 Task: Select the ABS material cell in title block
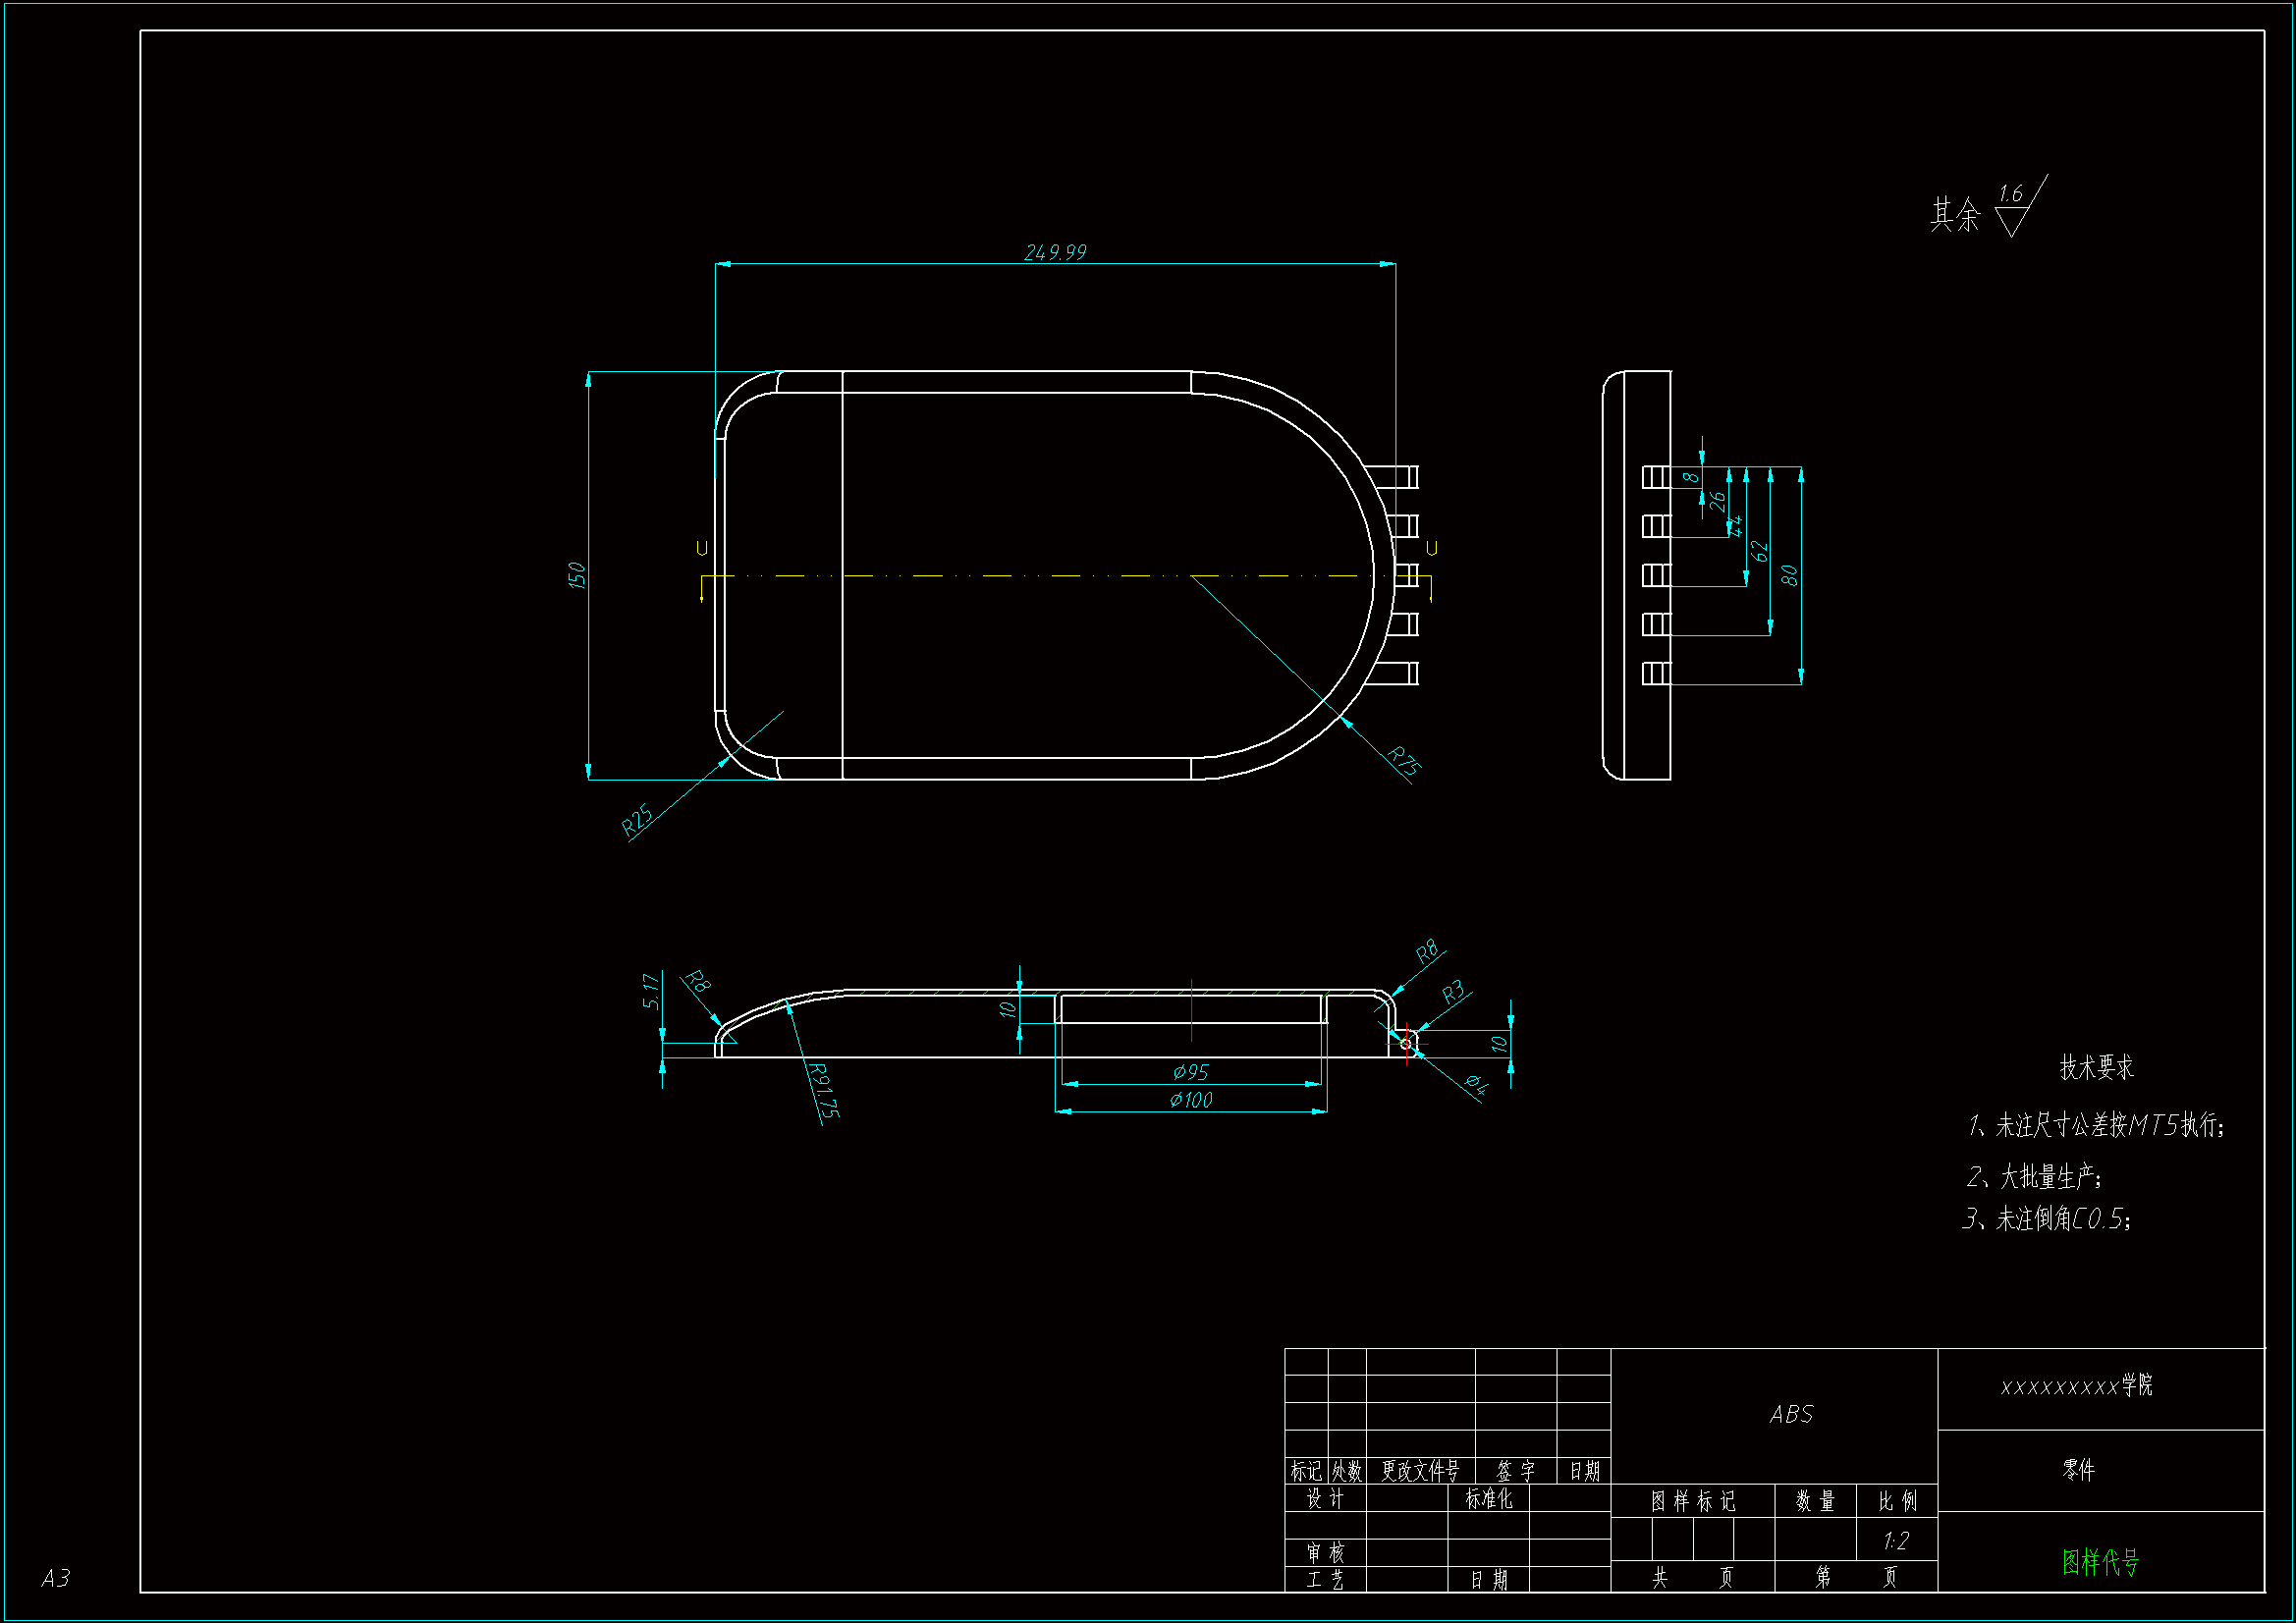(x=1790, y=1414)
